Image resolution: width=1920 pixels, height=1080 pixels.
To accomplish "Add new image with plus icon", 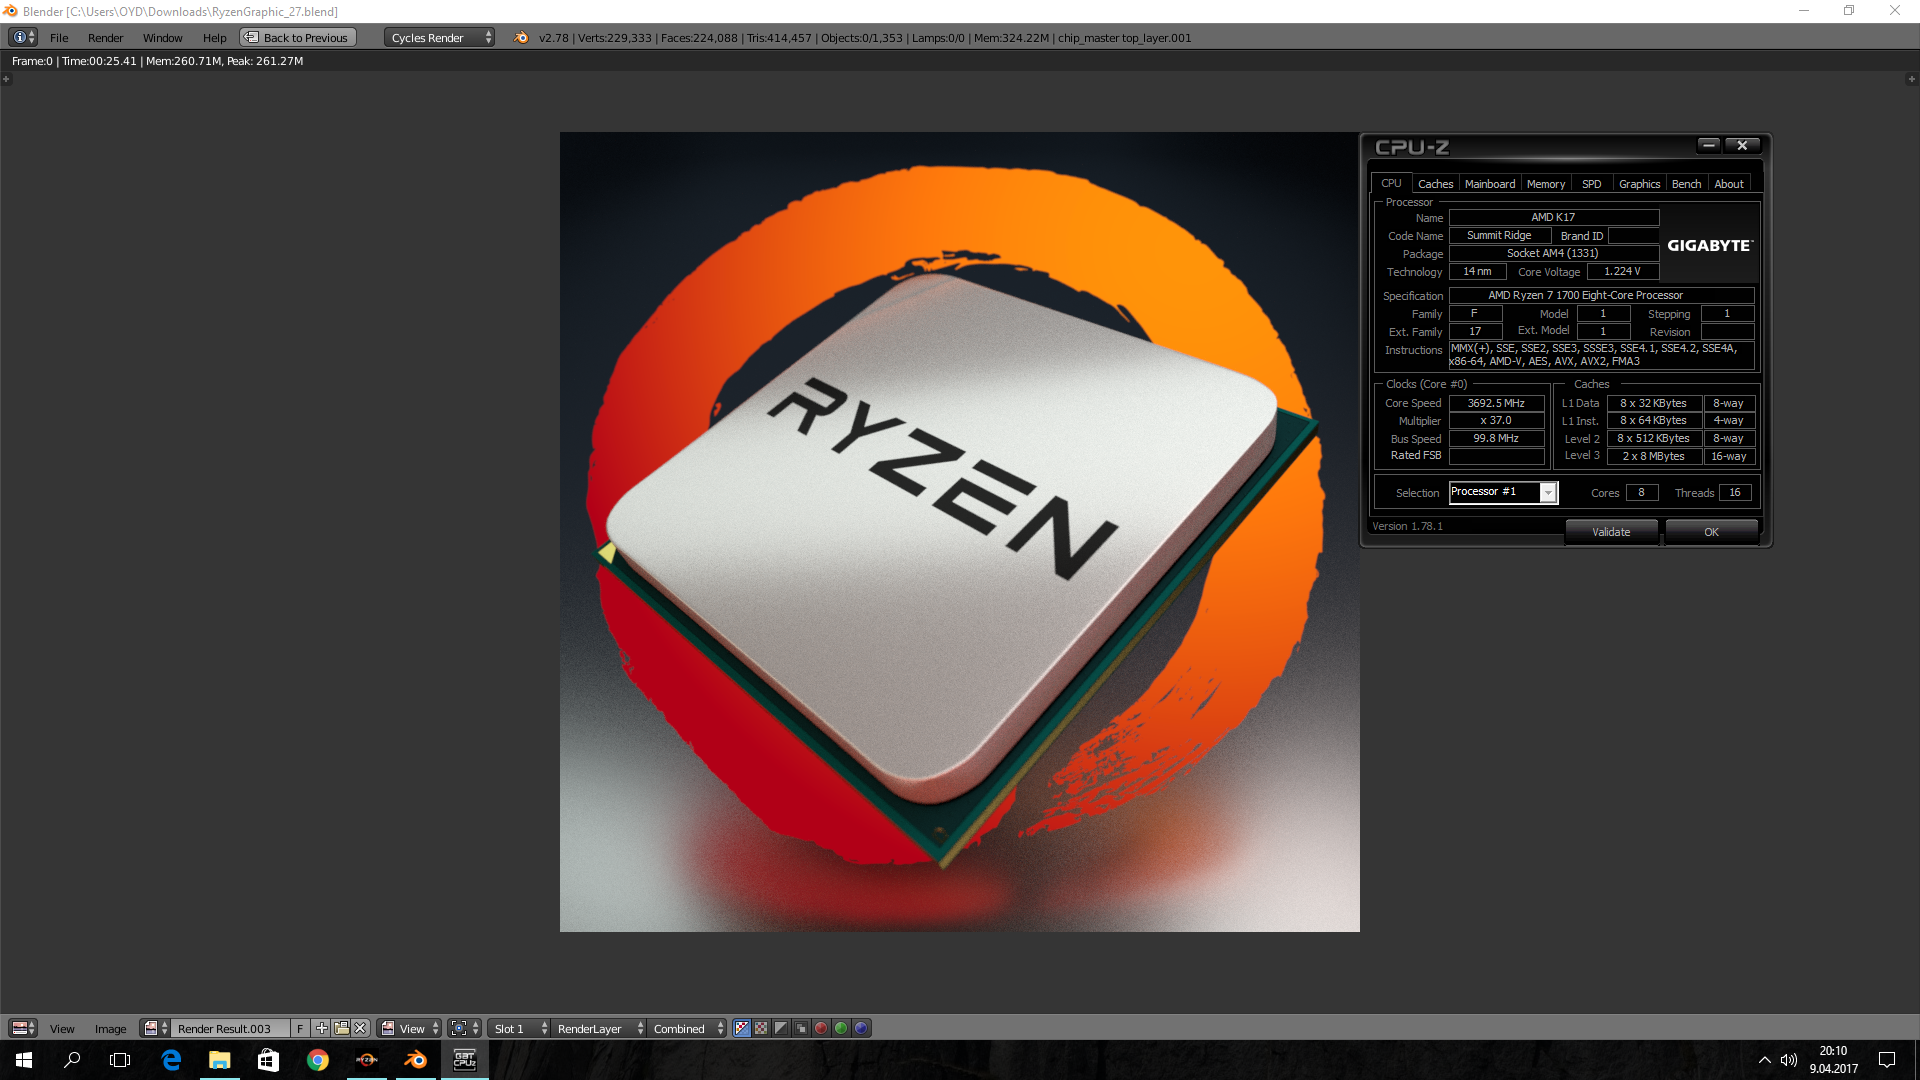I will (x=321, y=1028).
